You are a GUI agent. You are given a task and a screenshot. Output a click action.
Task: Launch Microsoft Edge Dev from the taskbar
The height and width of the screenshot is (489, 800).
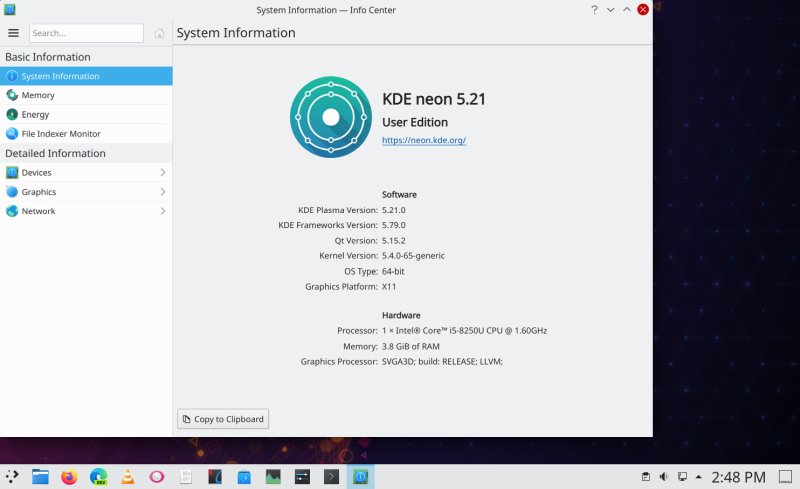(x=98, y=477)
